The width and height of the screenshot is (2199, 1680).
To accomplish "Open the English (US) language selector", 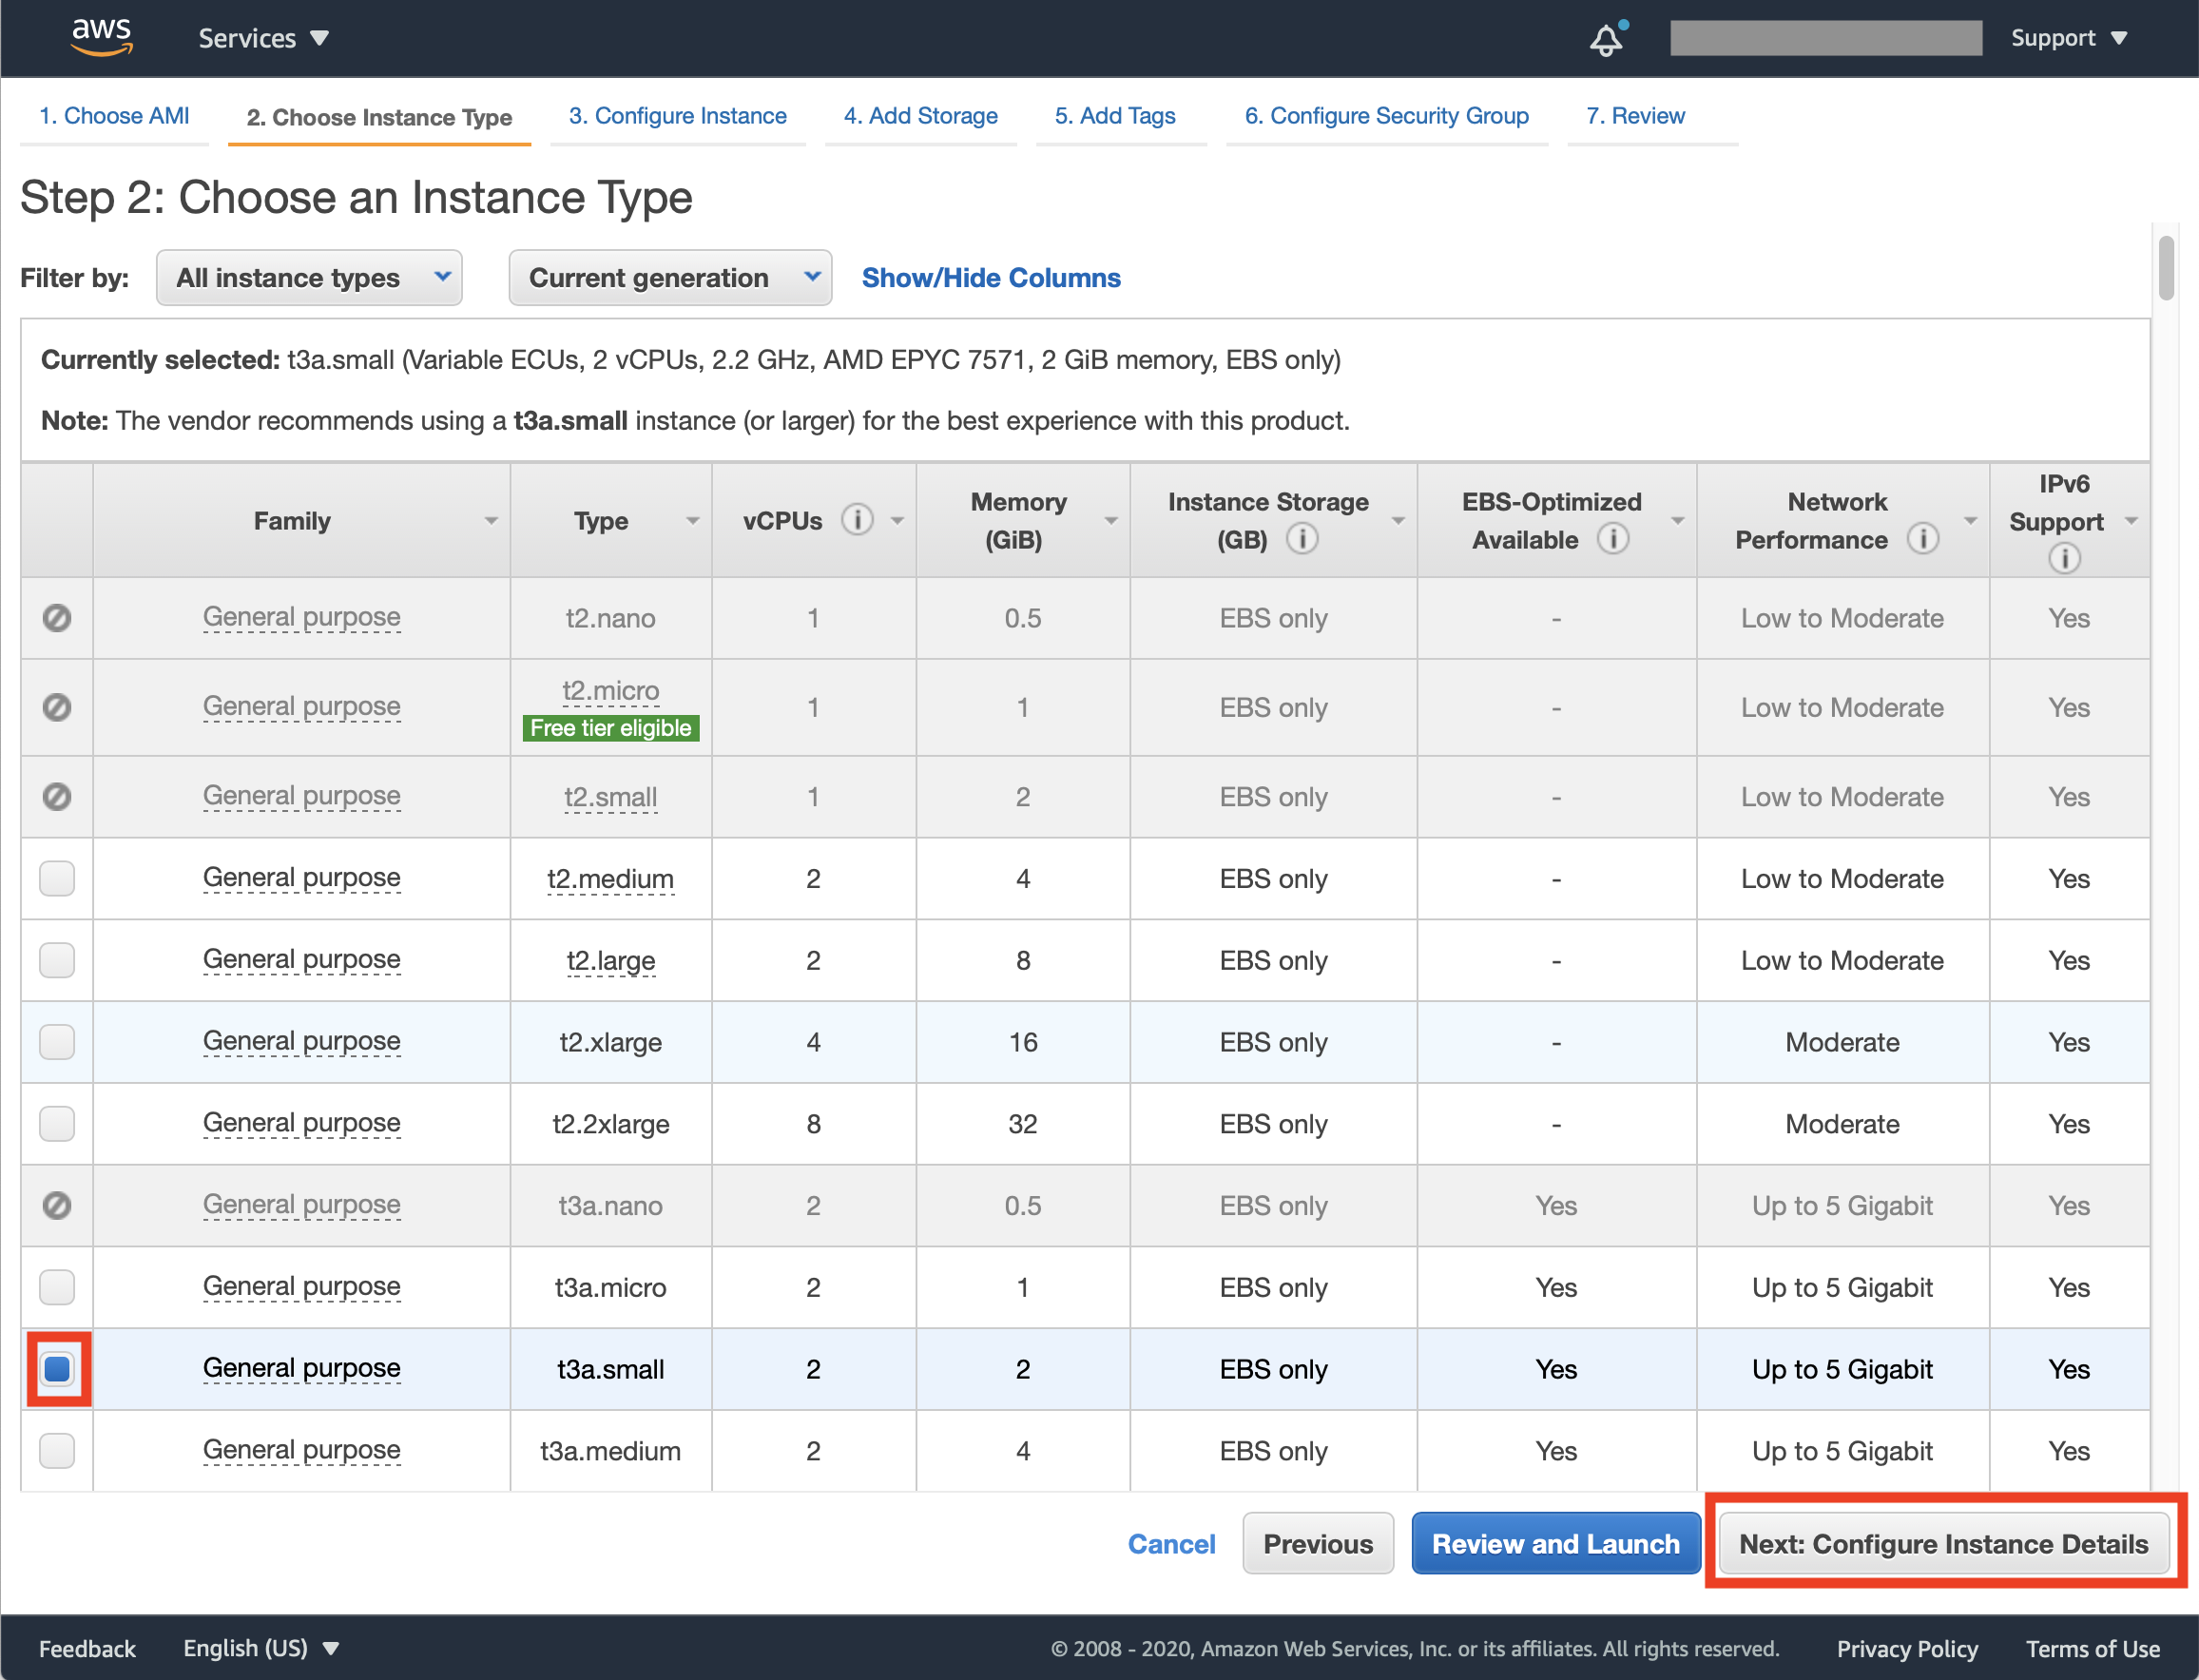I will 261,1648.
